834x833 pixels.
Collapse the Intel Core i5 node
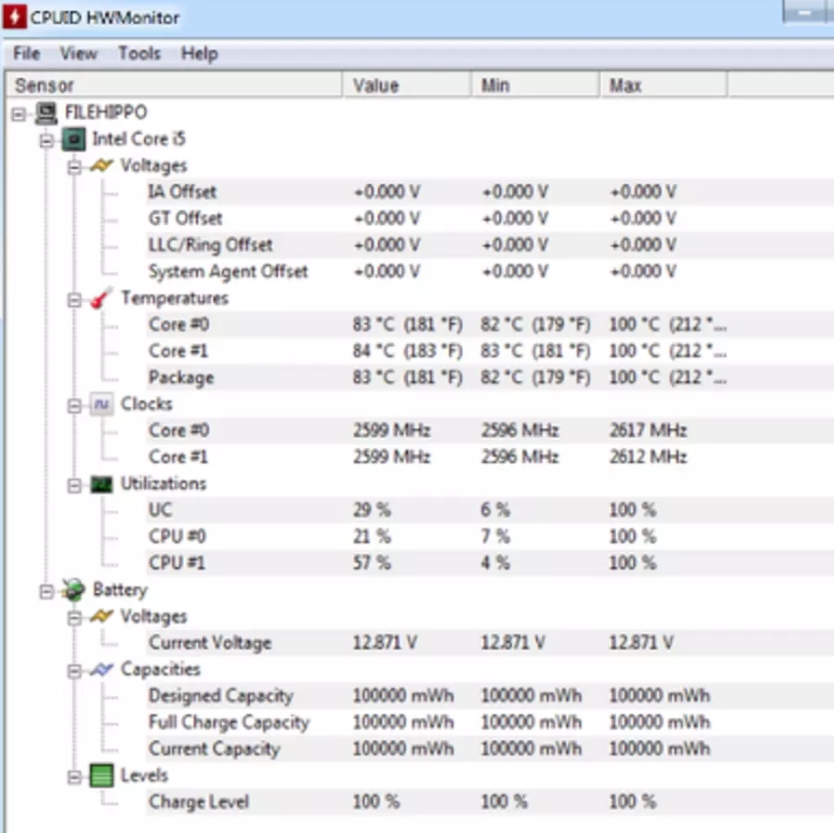tap(47, 140)
